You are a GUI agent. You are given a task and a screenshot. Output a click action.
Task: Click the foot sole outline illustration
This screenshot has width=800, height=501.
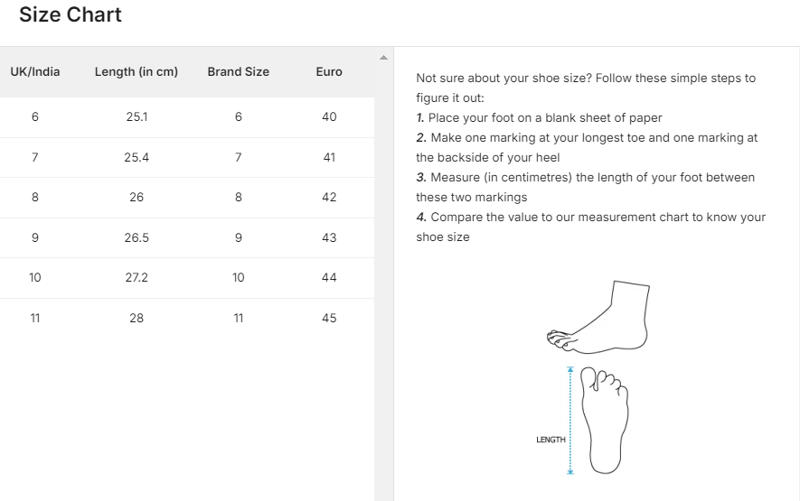pyautogui.click(x=604, y=419)
